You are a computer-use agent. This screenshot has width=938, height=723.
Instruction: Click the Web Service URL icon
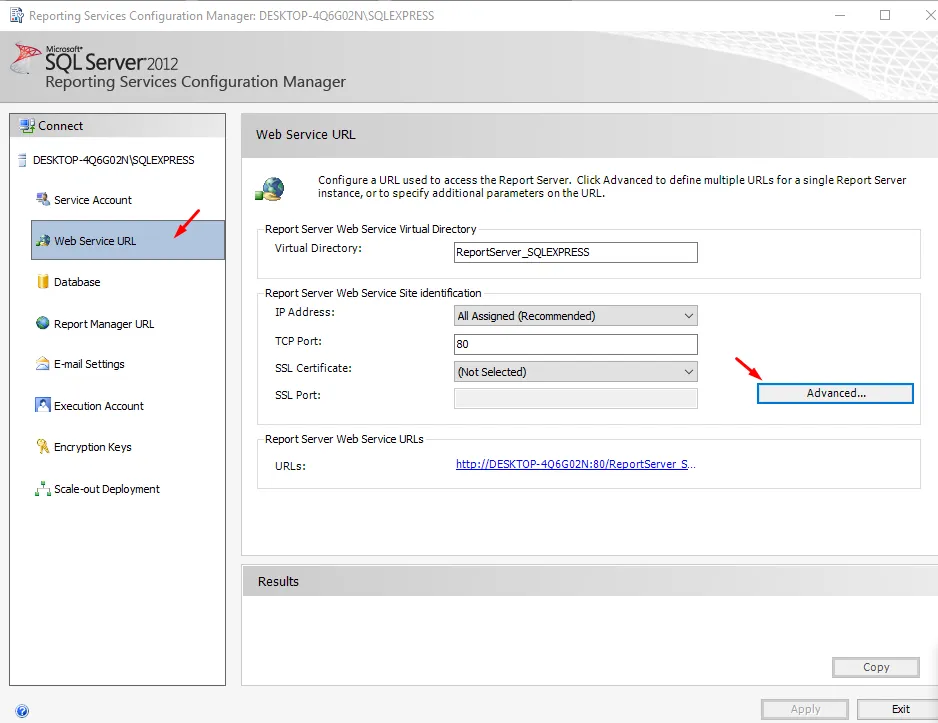click(42, 240)
